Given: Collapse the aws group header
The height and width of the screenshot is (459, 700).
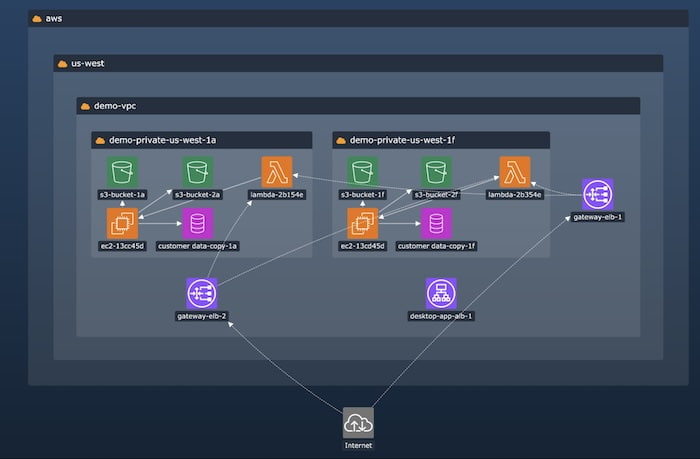Looking at the screenshot, I should click(358, 19).
